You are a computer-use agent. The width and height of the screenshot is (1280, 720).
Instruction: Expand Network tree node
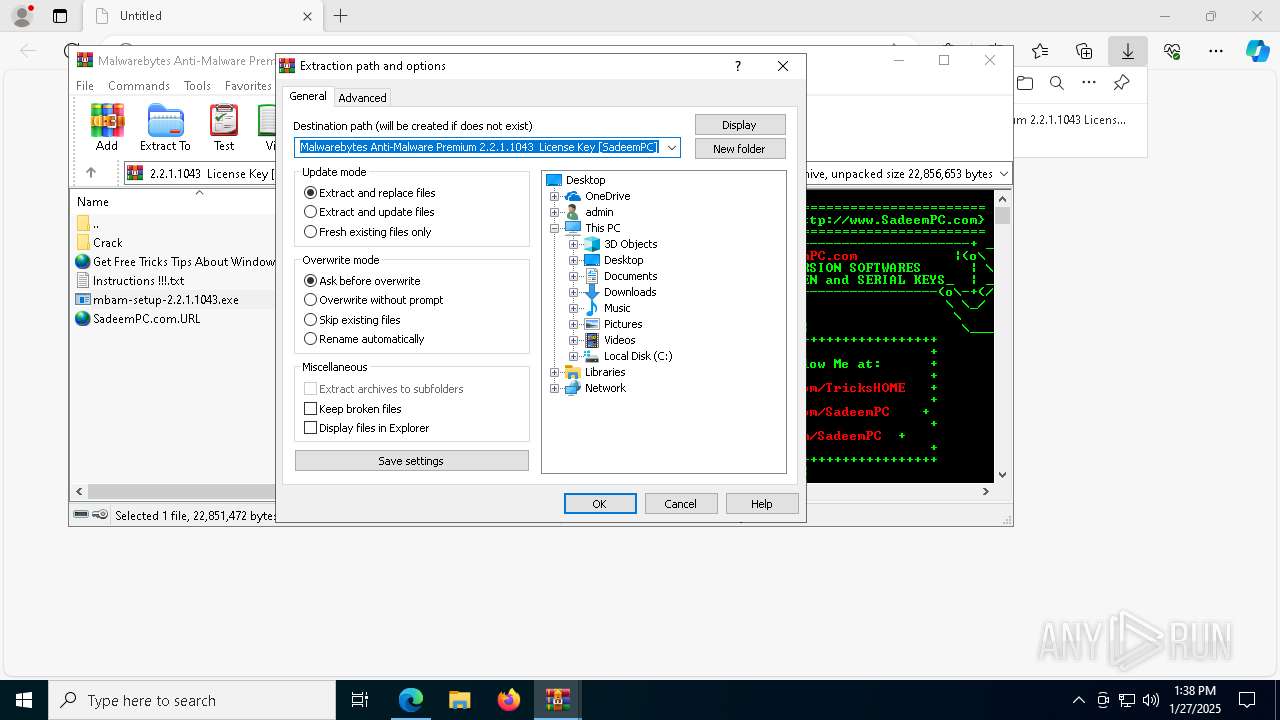pyautogui.click(x=555, y=388)
